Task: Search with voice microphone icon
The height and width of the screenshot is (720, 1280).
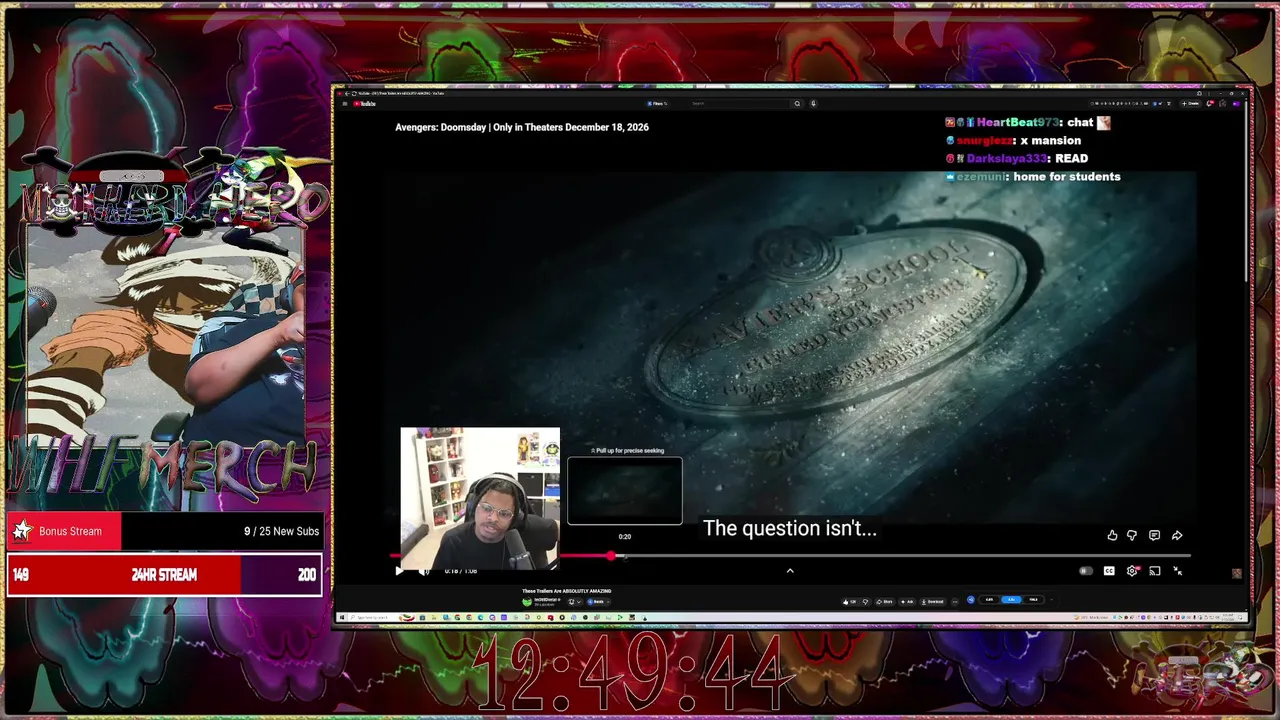Action: pyautogui.click(x=814, y=103)
